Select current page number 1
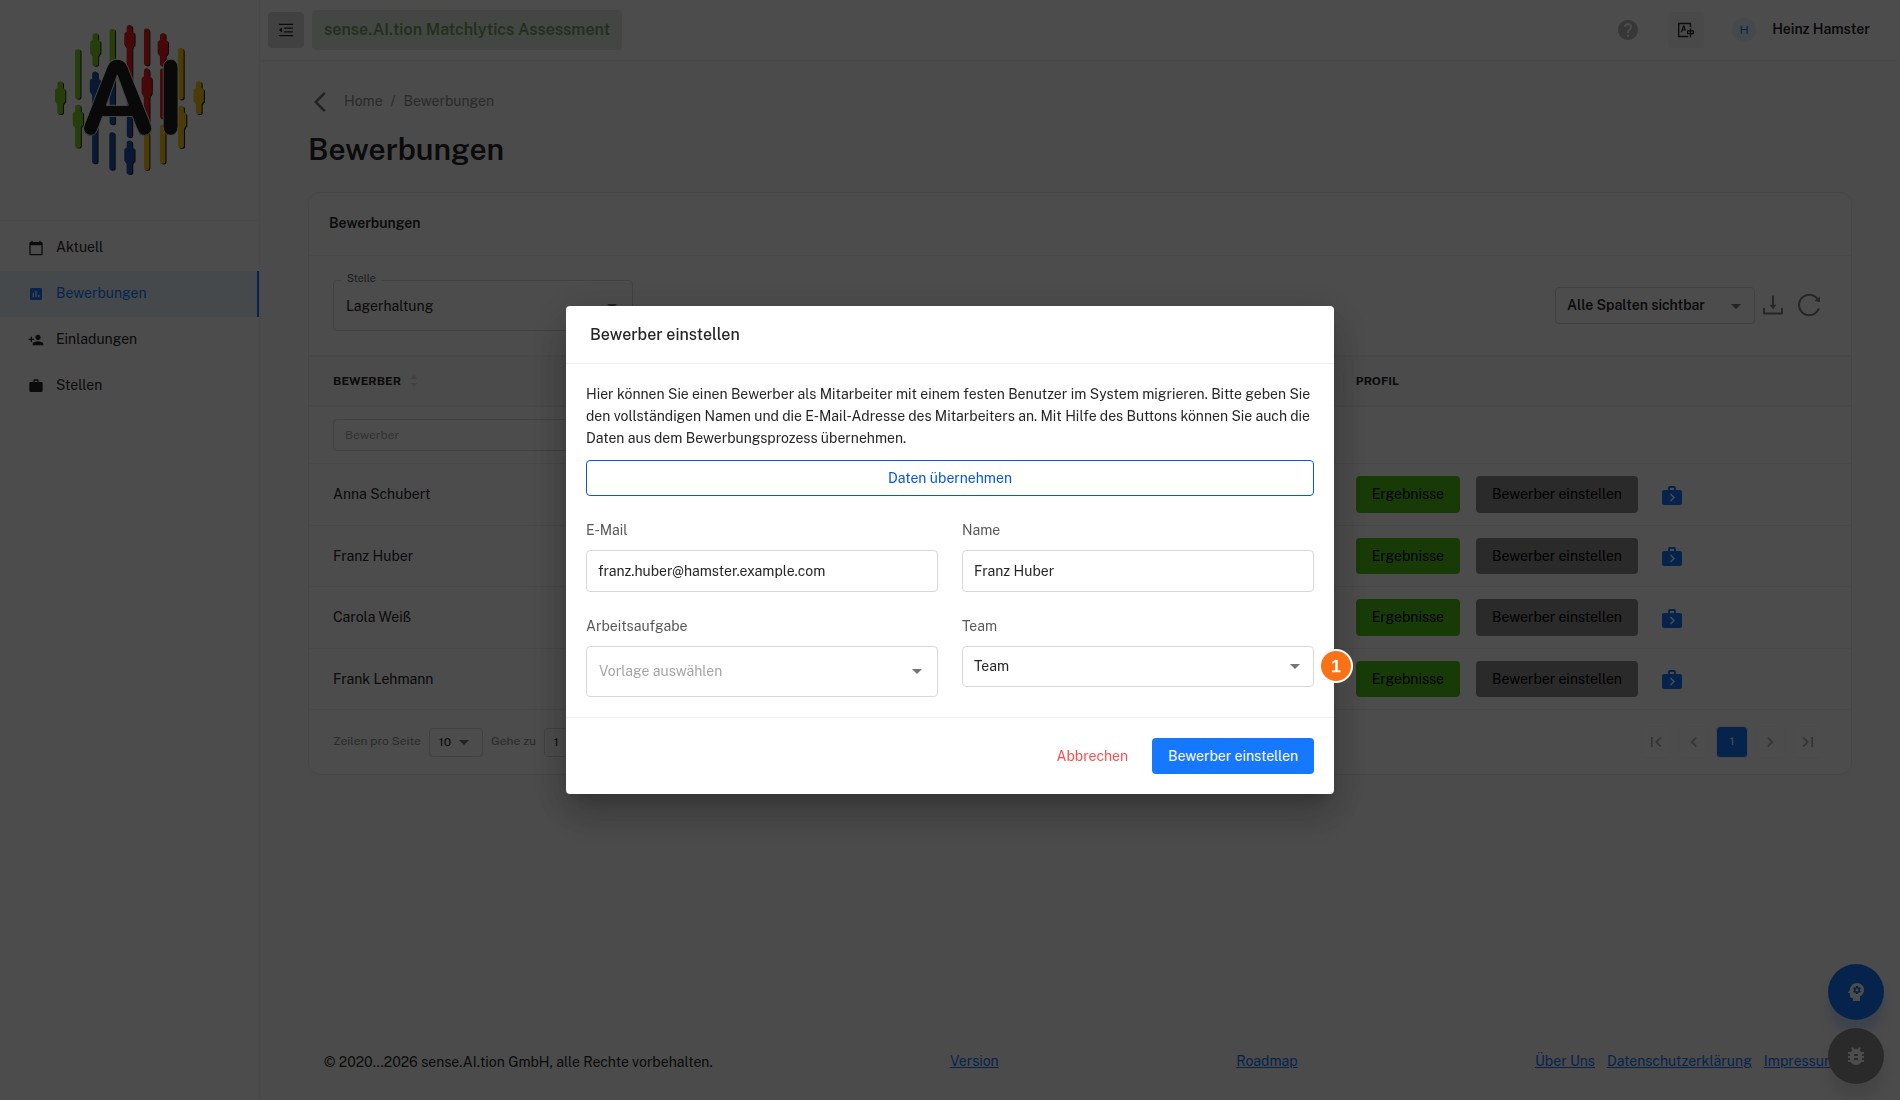The image size is (1900, 1100). click(x=1732, y=742)
